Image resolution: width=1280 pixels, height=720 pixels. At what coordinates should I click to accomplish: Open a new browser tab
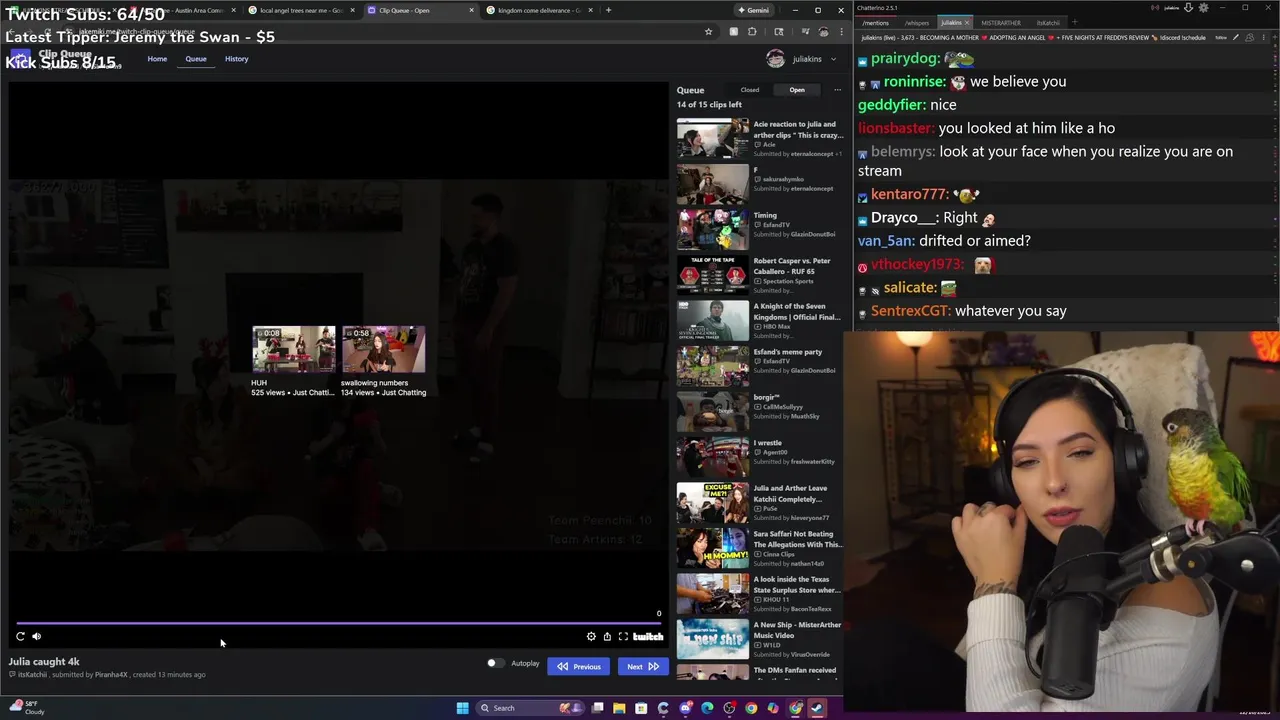608,10
